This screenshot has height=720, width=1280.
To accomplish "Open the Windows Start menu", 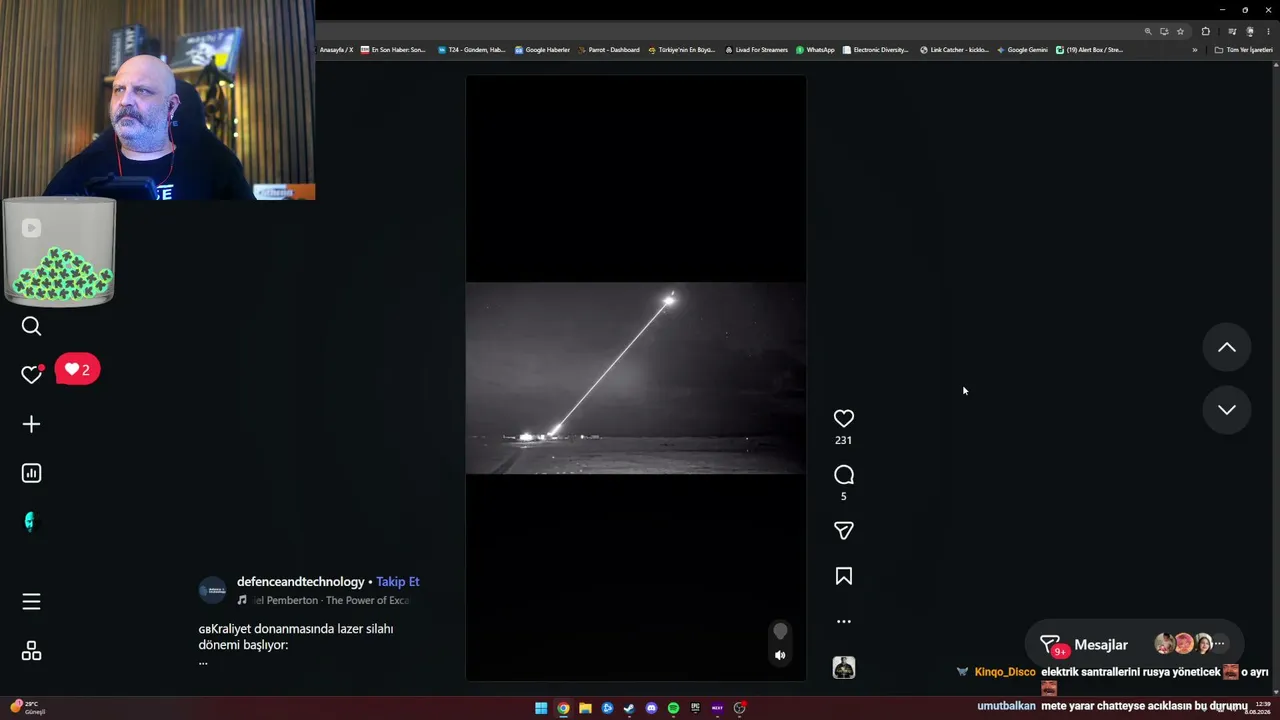I will pyautogui.click(x=541, y=708).
